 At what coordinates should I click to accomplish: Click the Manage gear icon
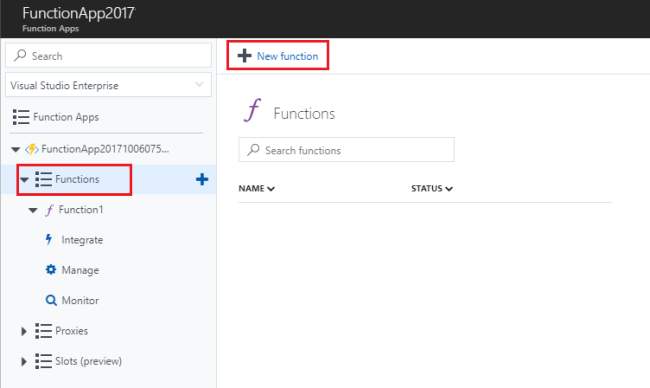point(51,270)
